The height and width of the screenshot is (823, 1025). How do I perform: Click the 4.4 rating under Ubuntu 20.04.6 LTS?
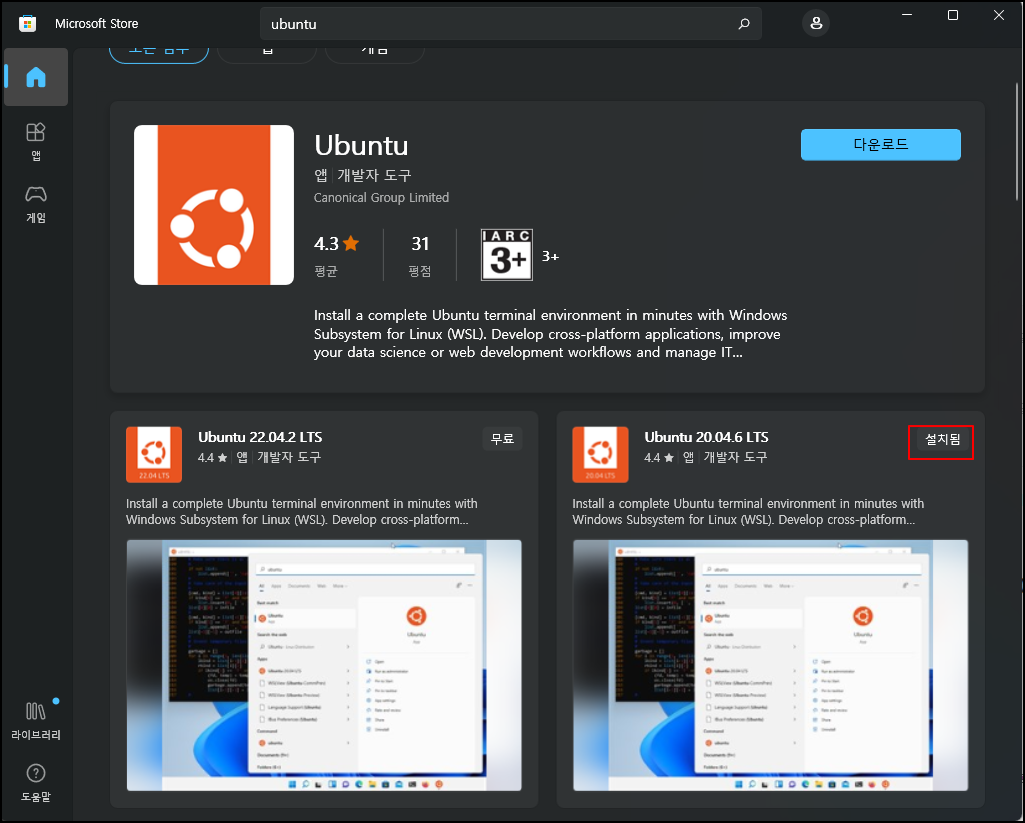[659, 458]
